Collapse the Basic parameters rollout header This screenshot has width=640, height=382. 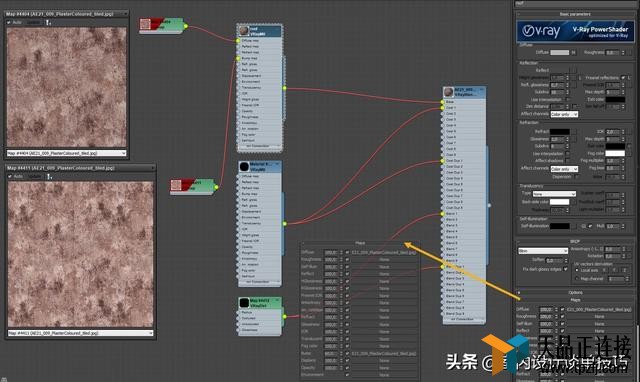tap(575, 14)
